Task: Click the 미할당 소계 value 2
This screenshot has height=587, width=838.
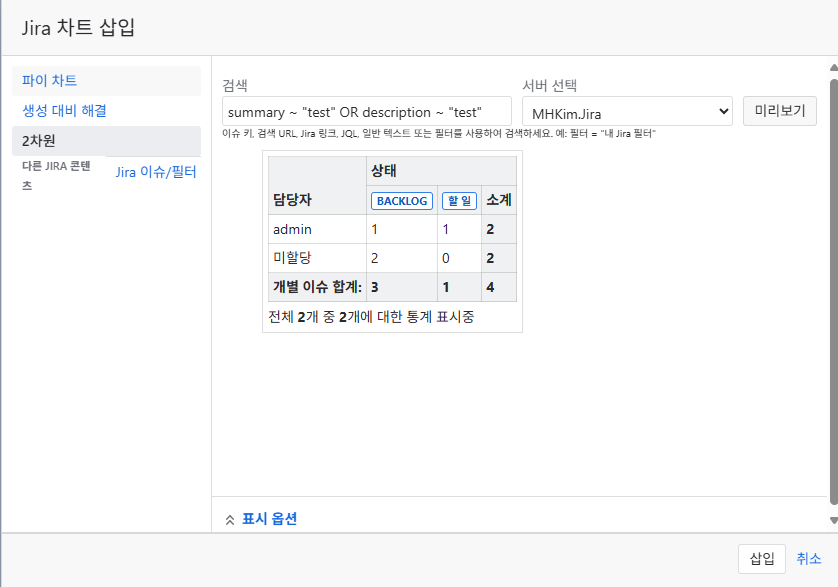Action: click(x=490, y=258)
